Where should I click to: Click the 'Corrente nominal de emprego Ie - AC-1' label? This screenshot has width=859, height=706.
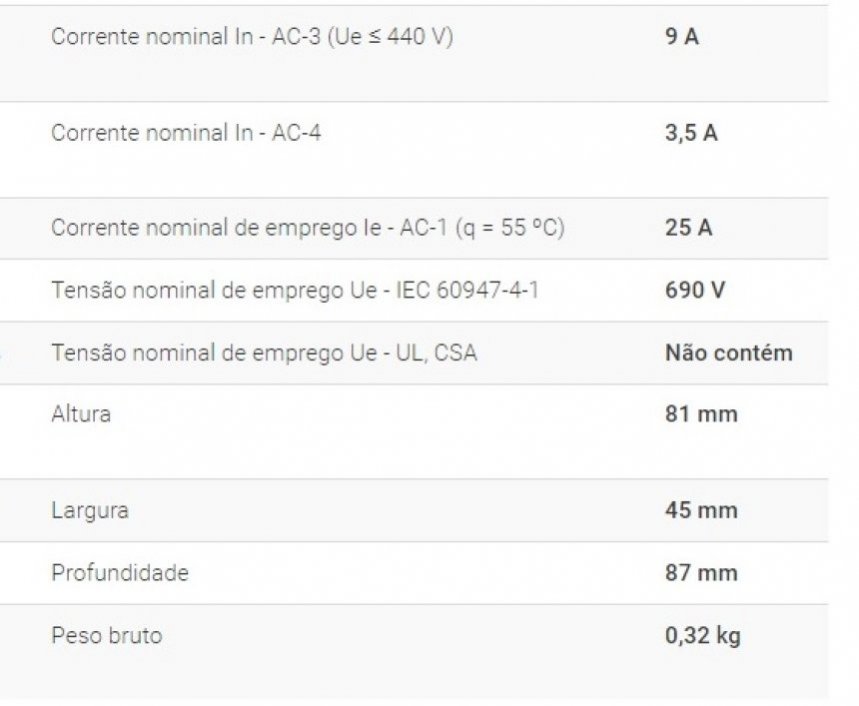250,228
